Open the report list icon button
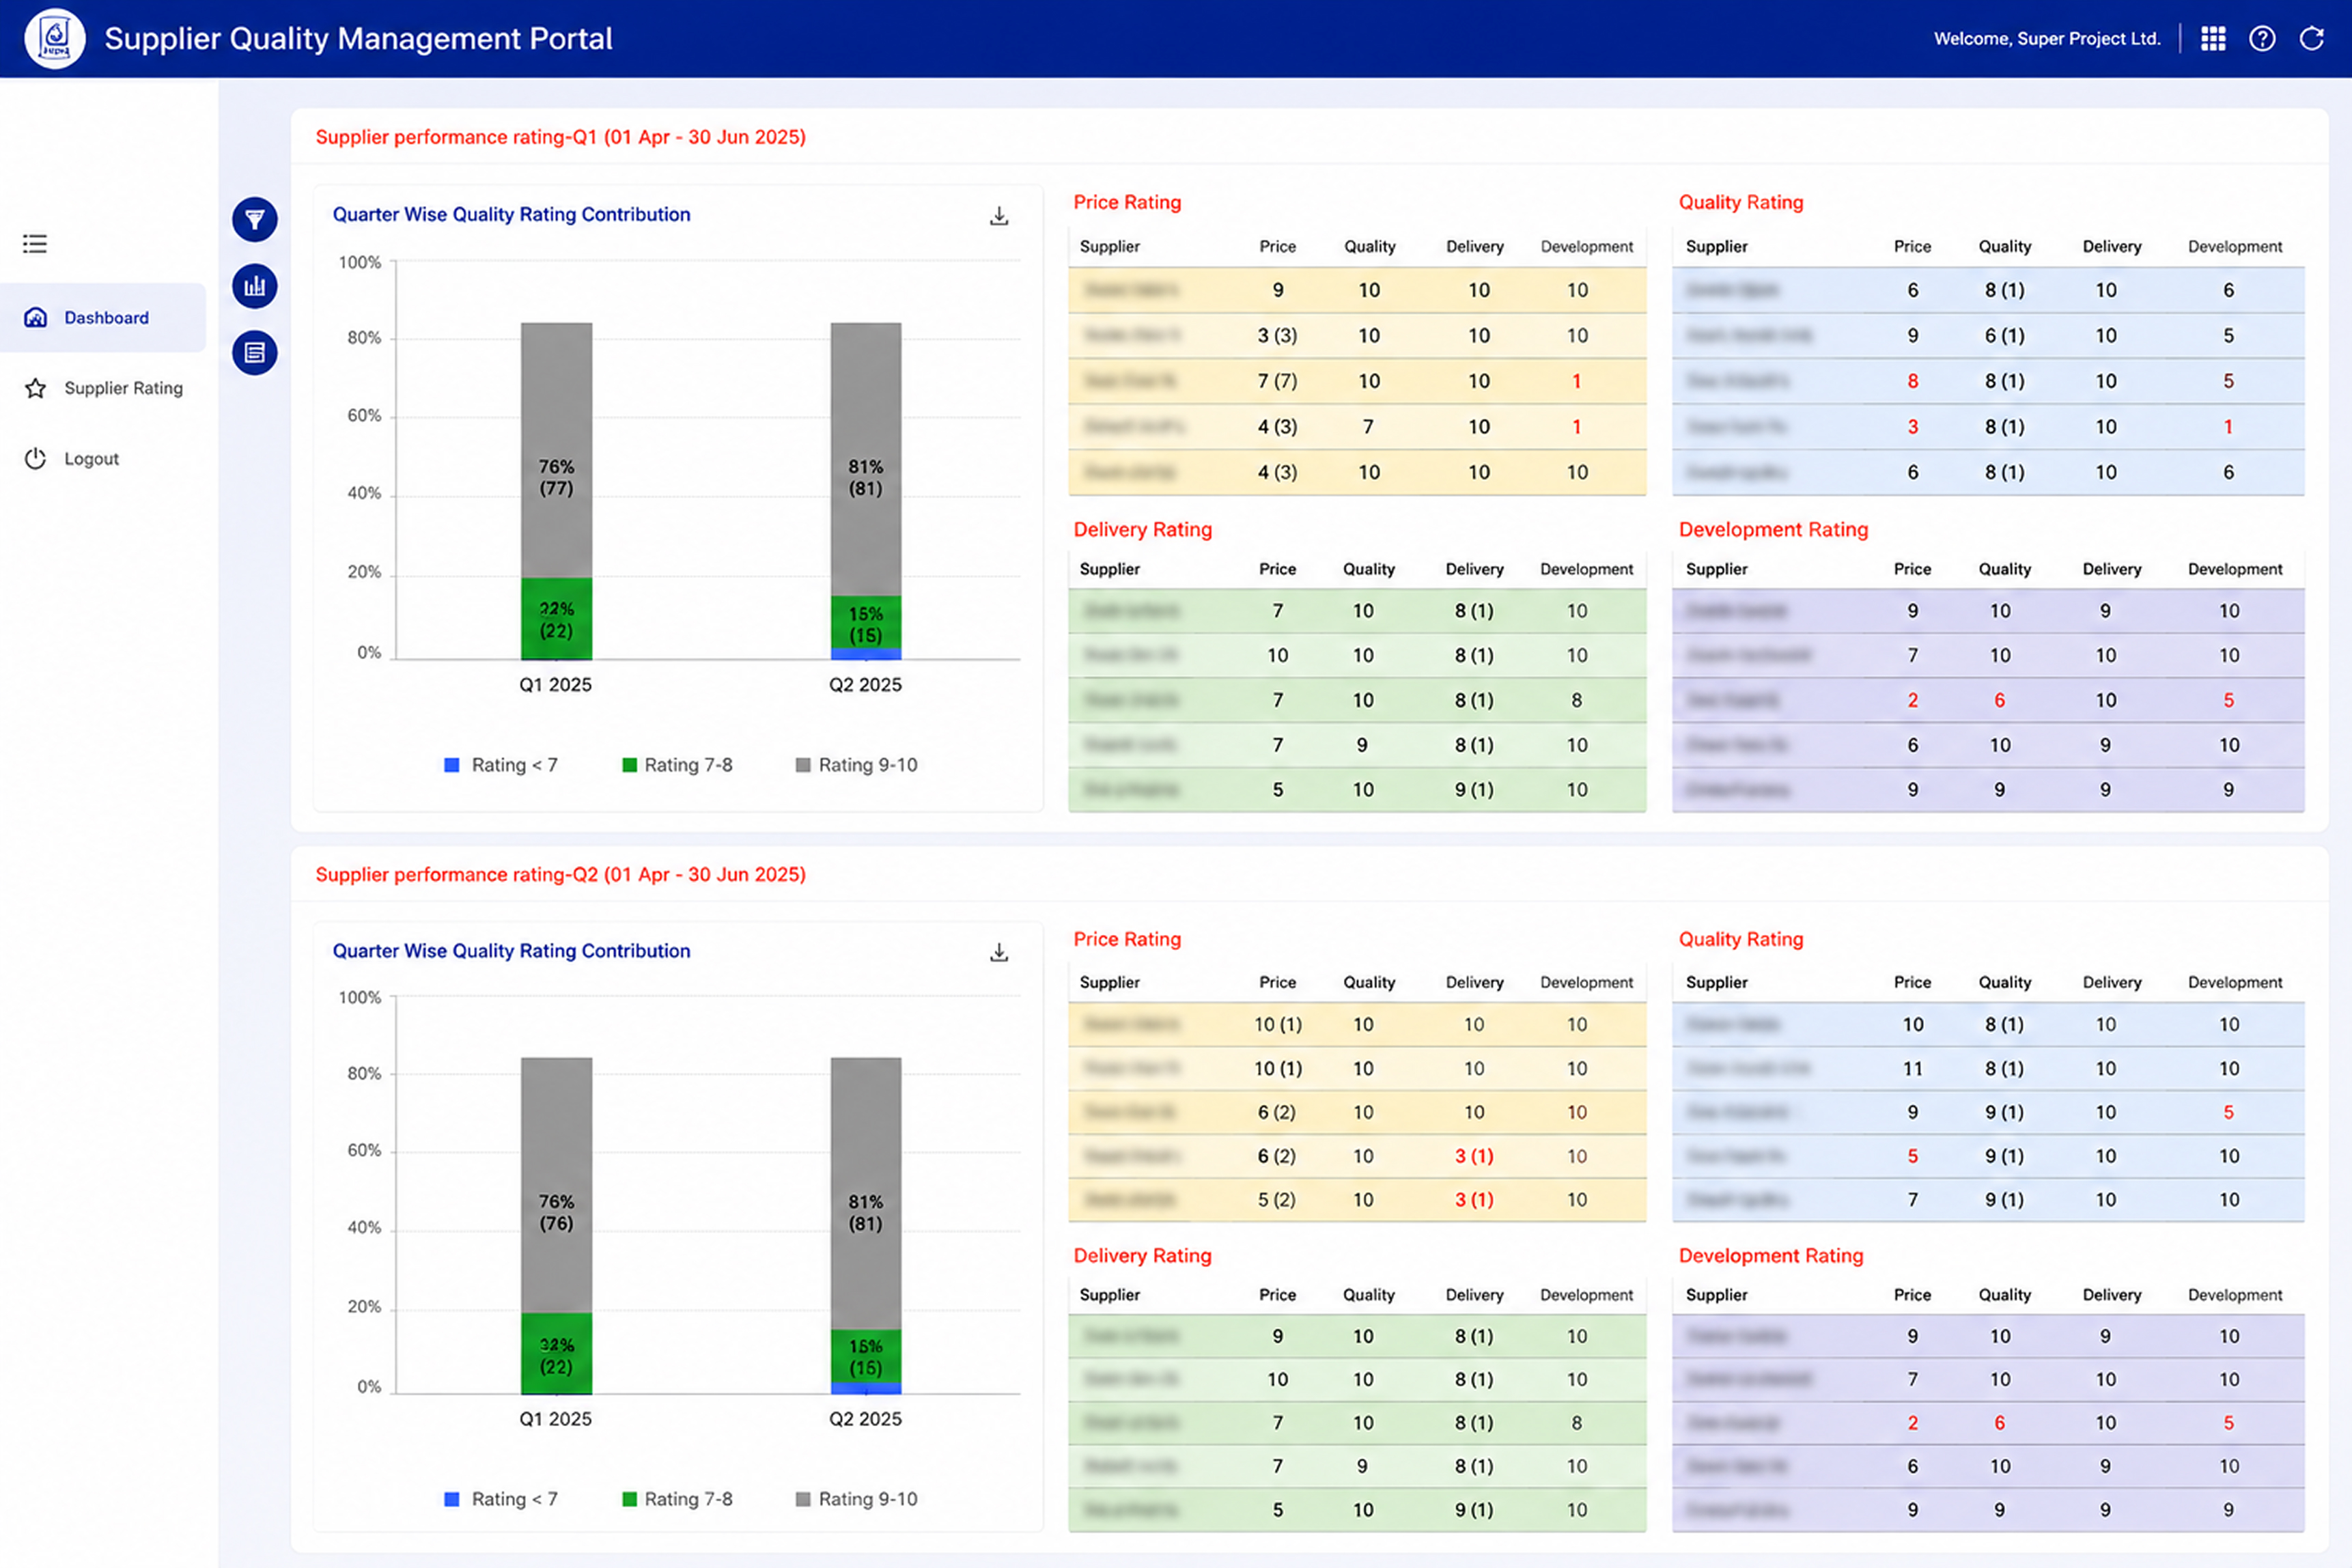Screen dimensions: 2352x1568 click(255, 352)
